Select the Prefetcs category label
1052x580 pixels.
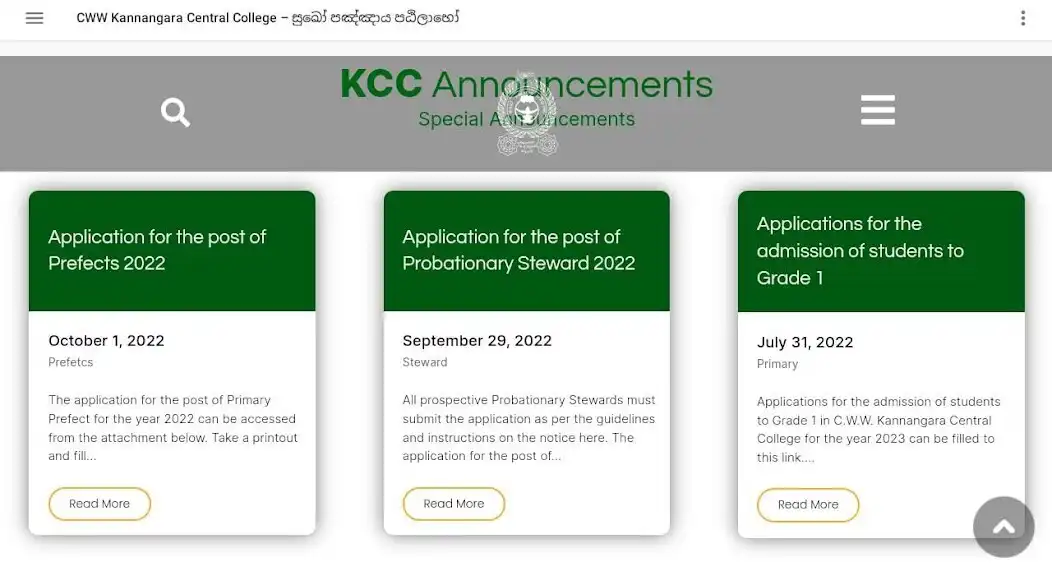pos(71,362)
